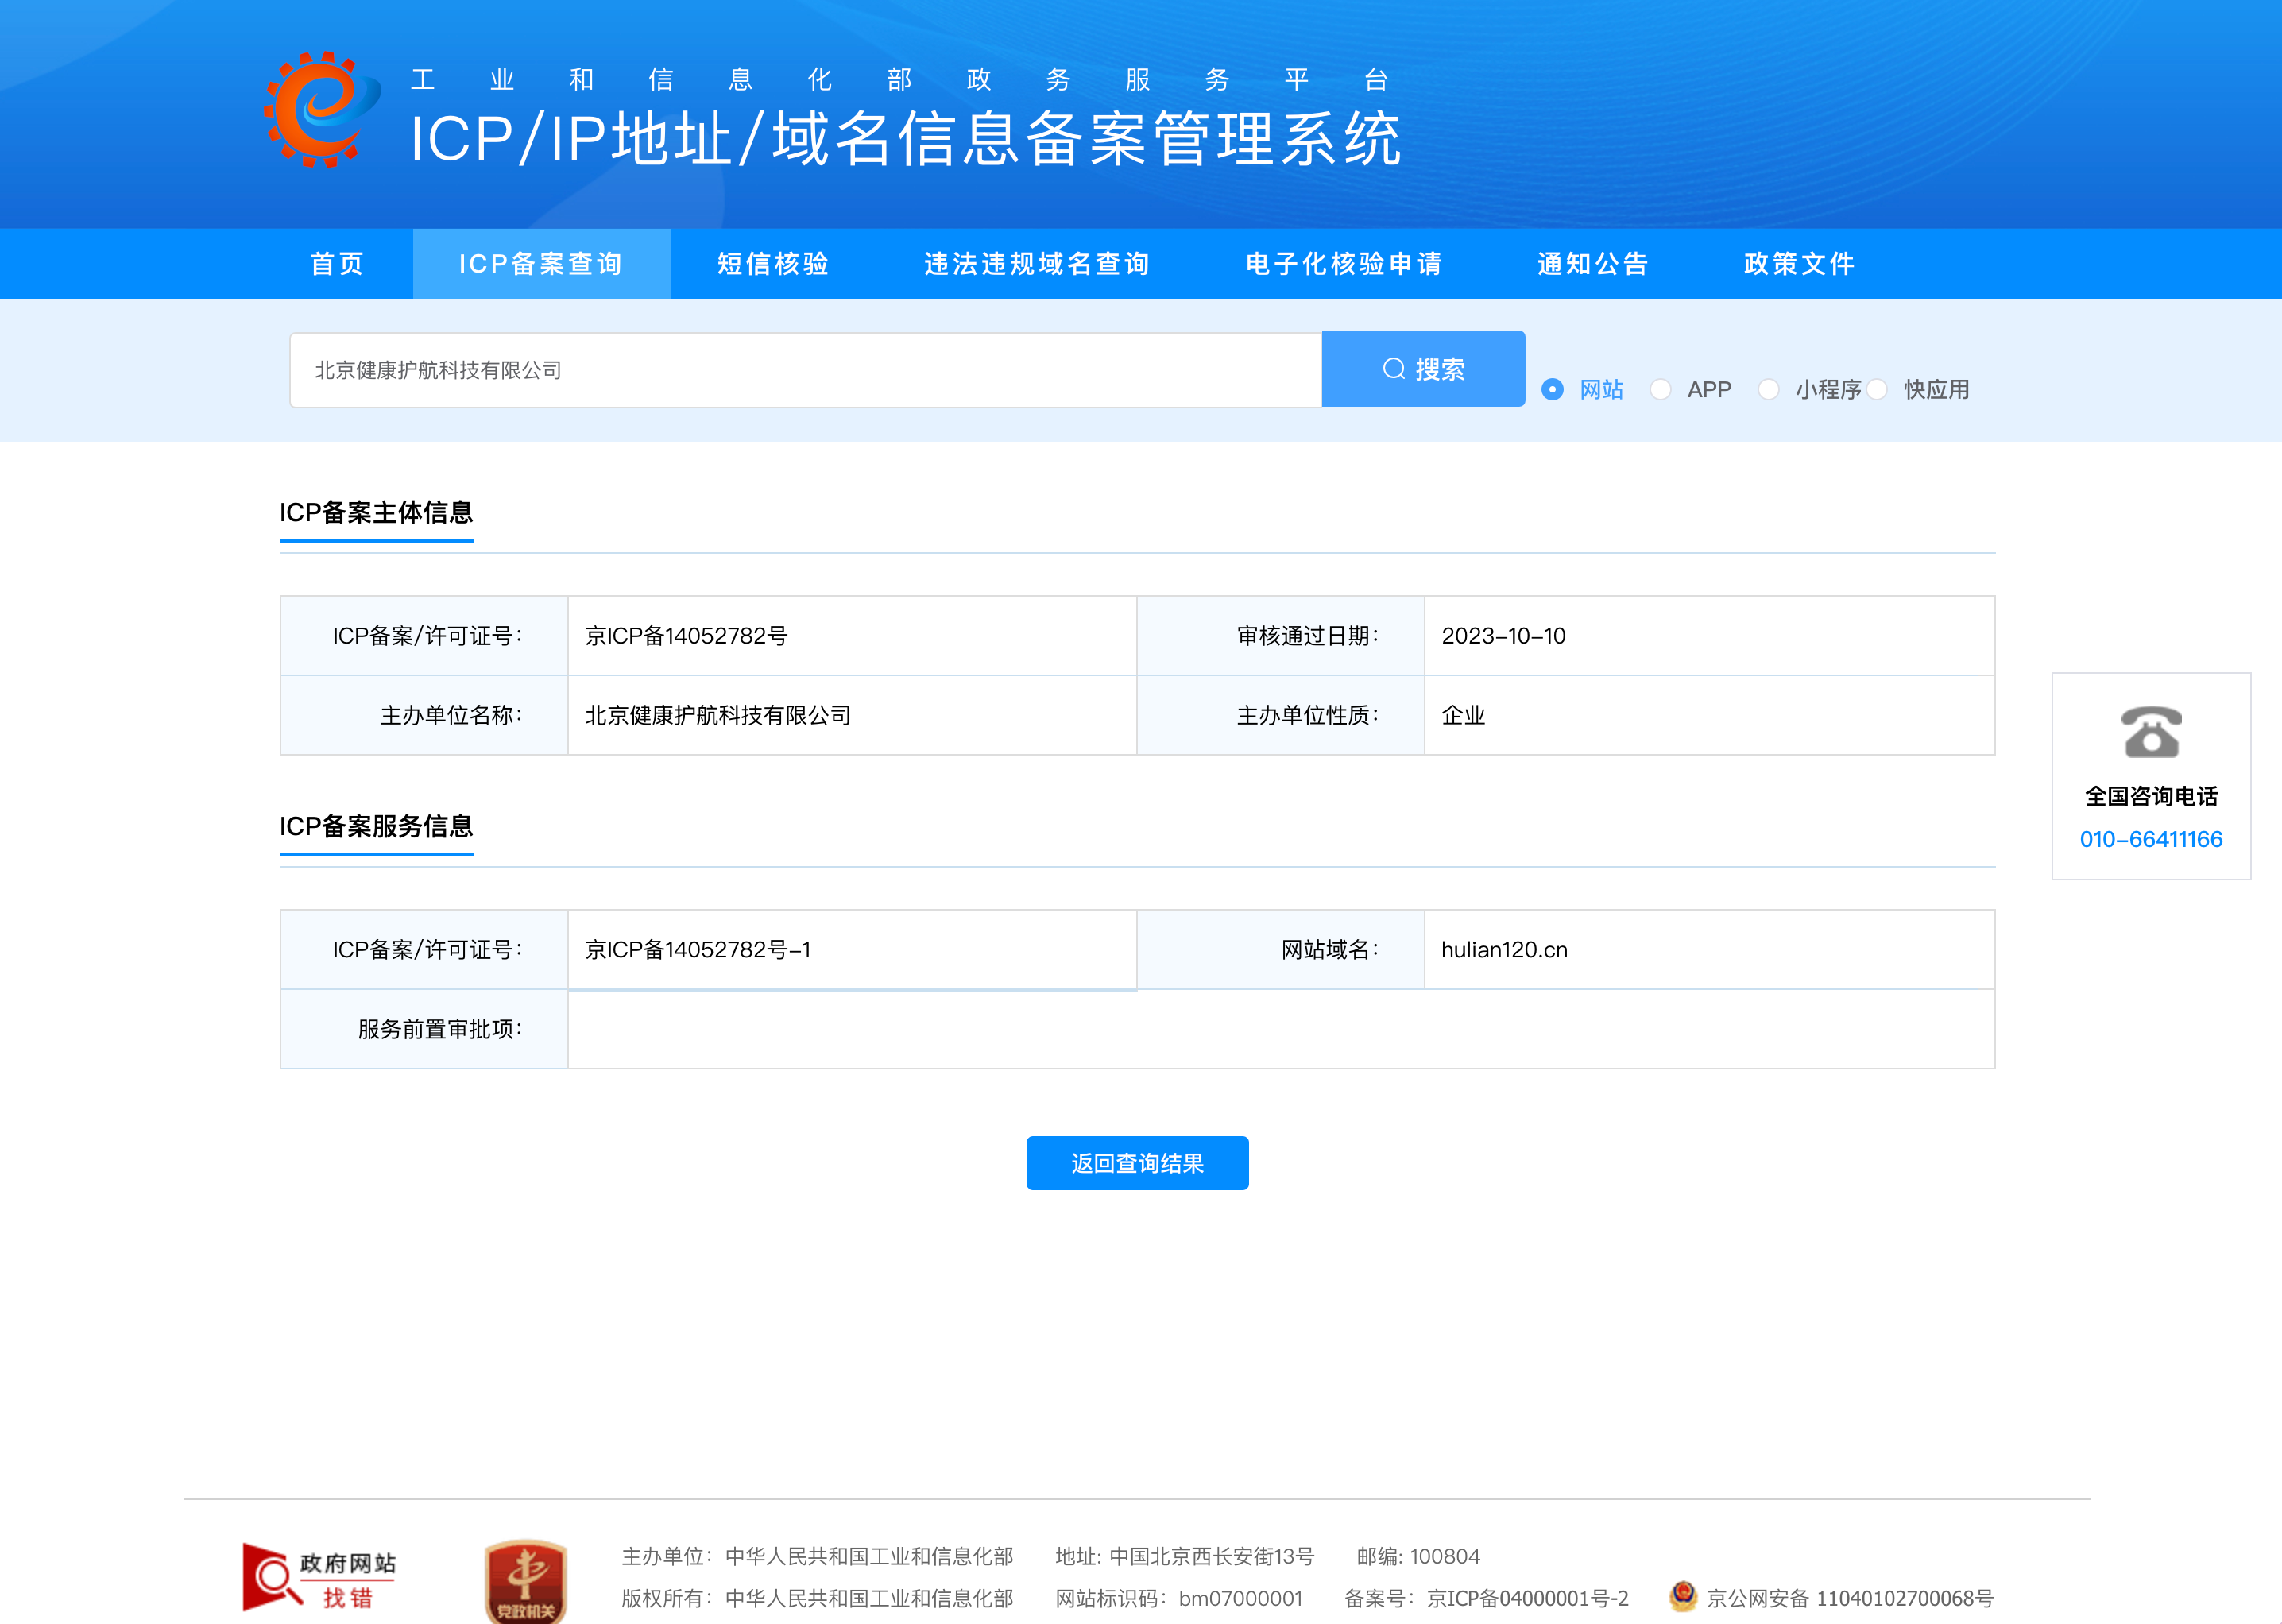Open the ICP备案查询 nav tab
This screenshot has width=2282, height=1624.
(x=541, y=264)
